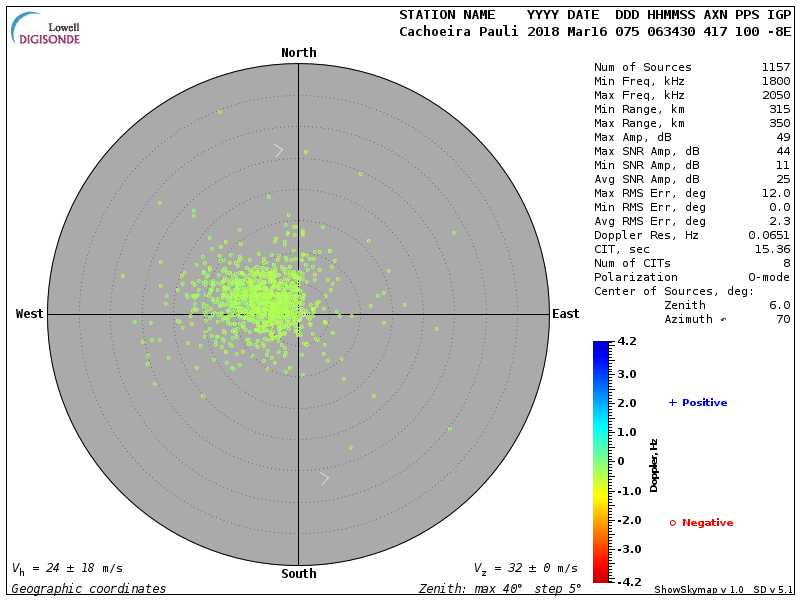Viewport: 800px width, 600px height.
Task: Select the West label left of skymap
Action: click(30, 314)
